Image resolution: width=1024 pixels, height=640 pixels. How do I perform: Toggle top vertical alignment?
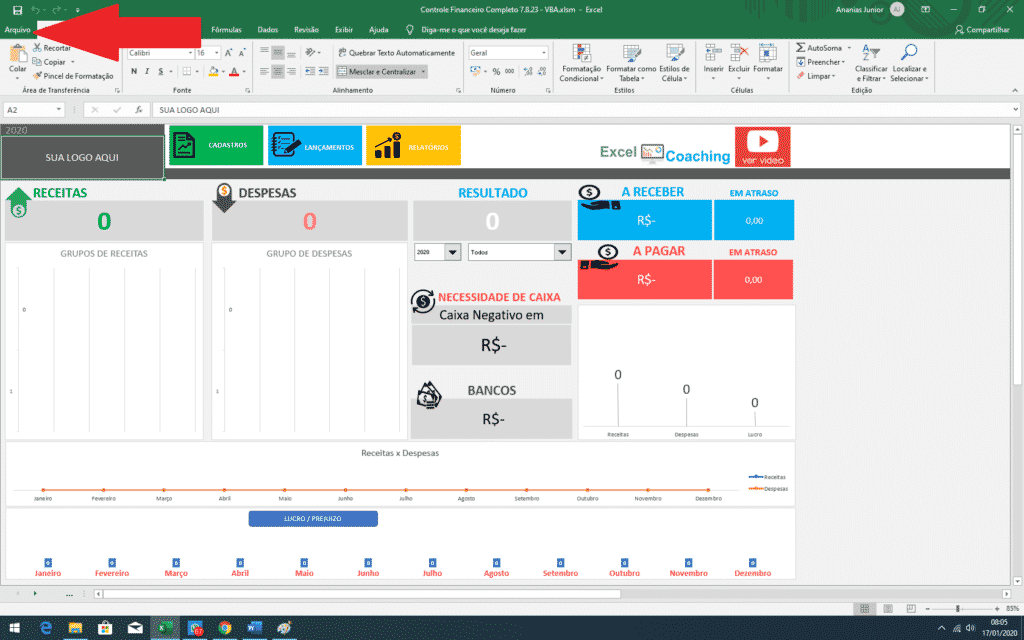[x=264, y=52]
